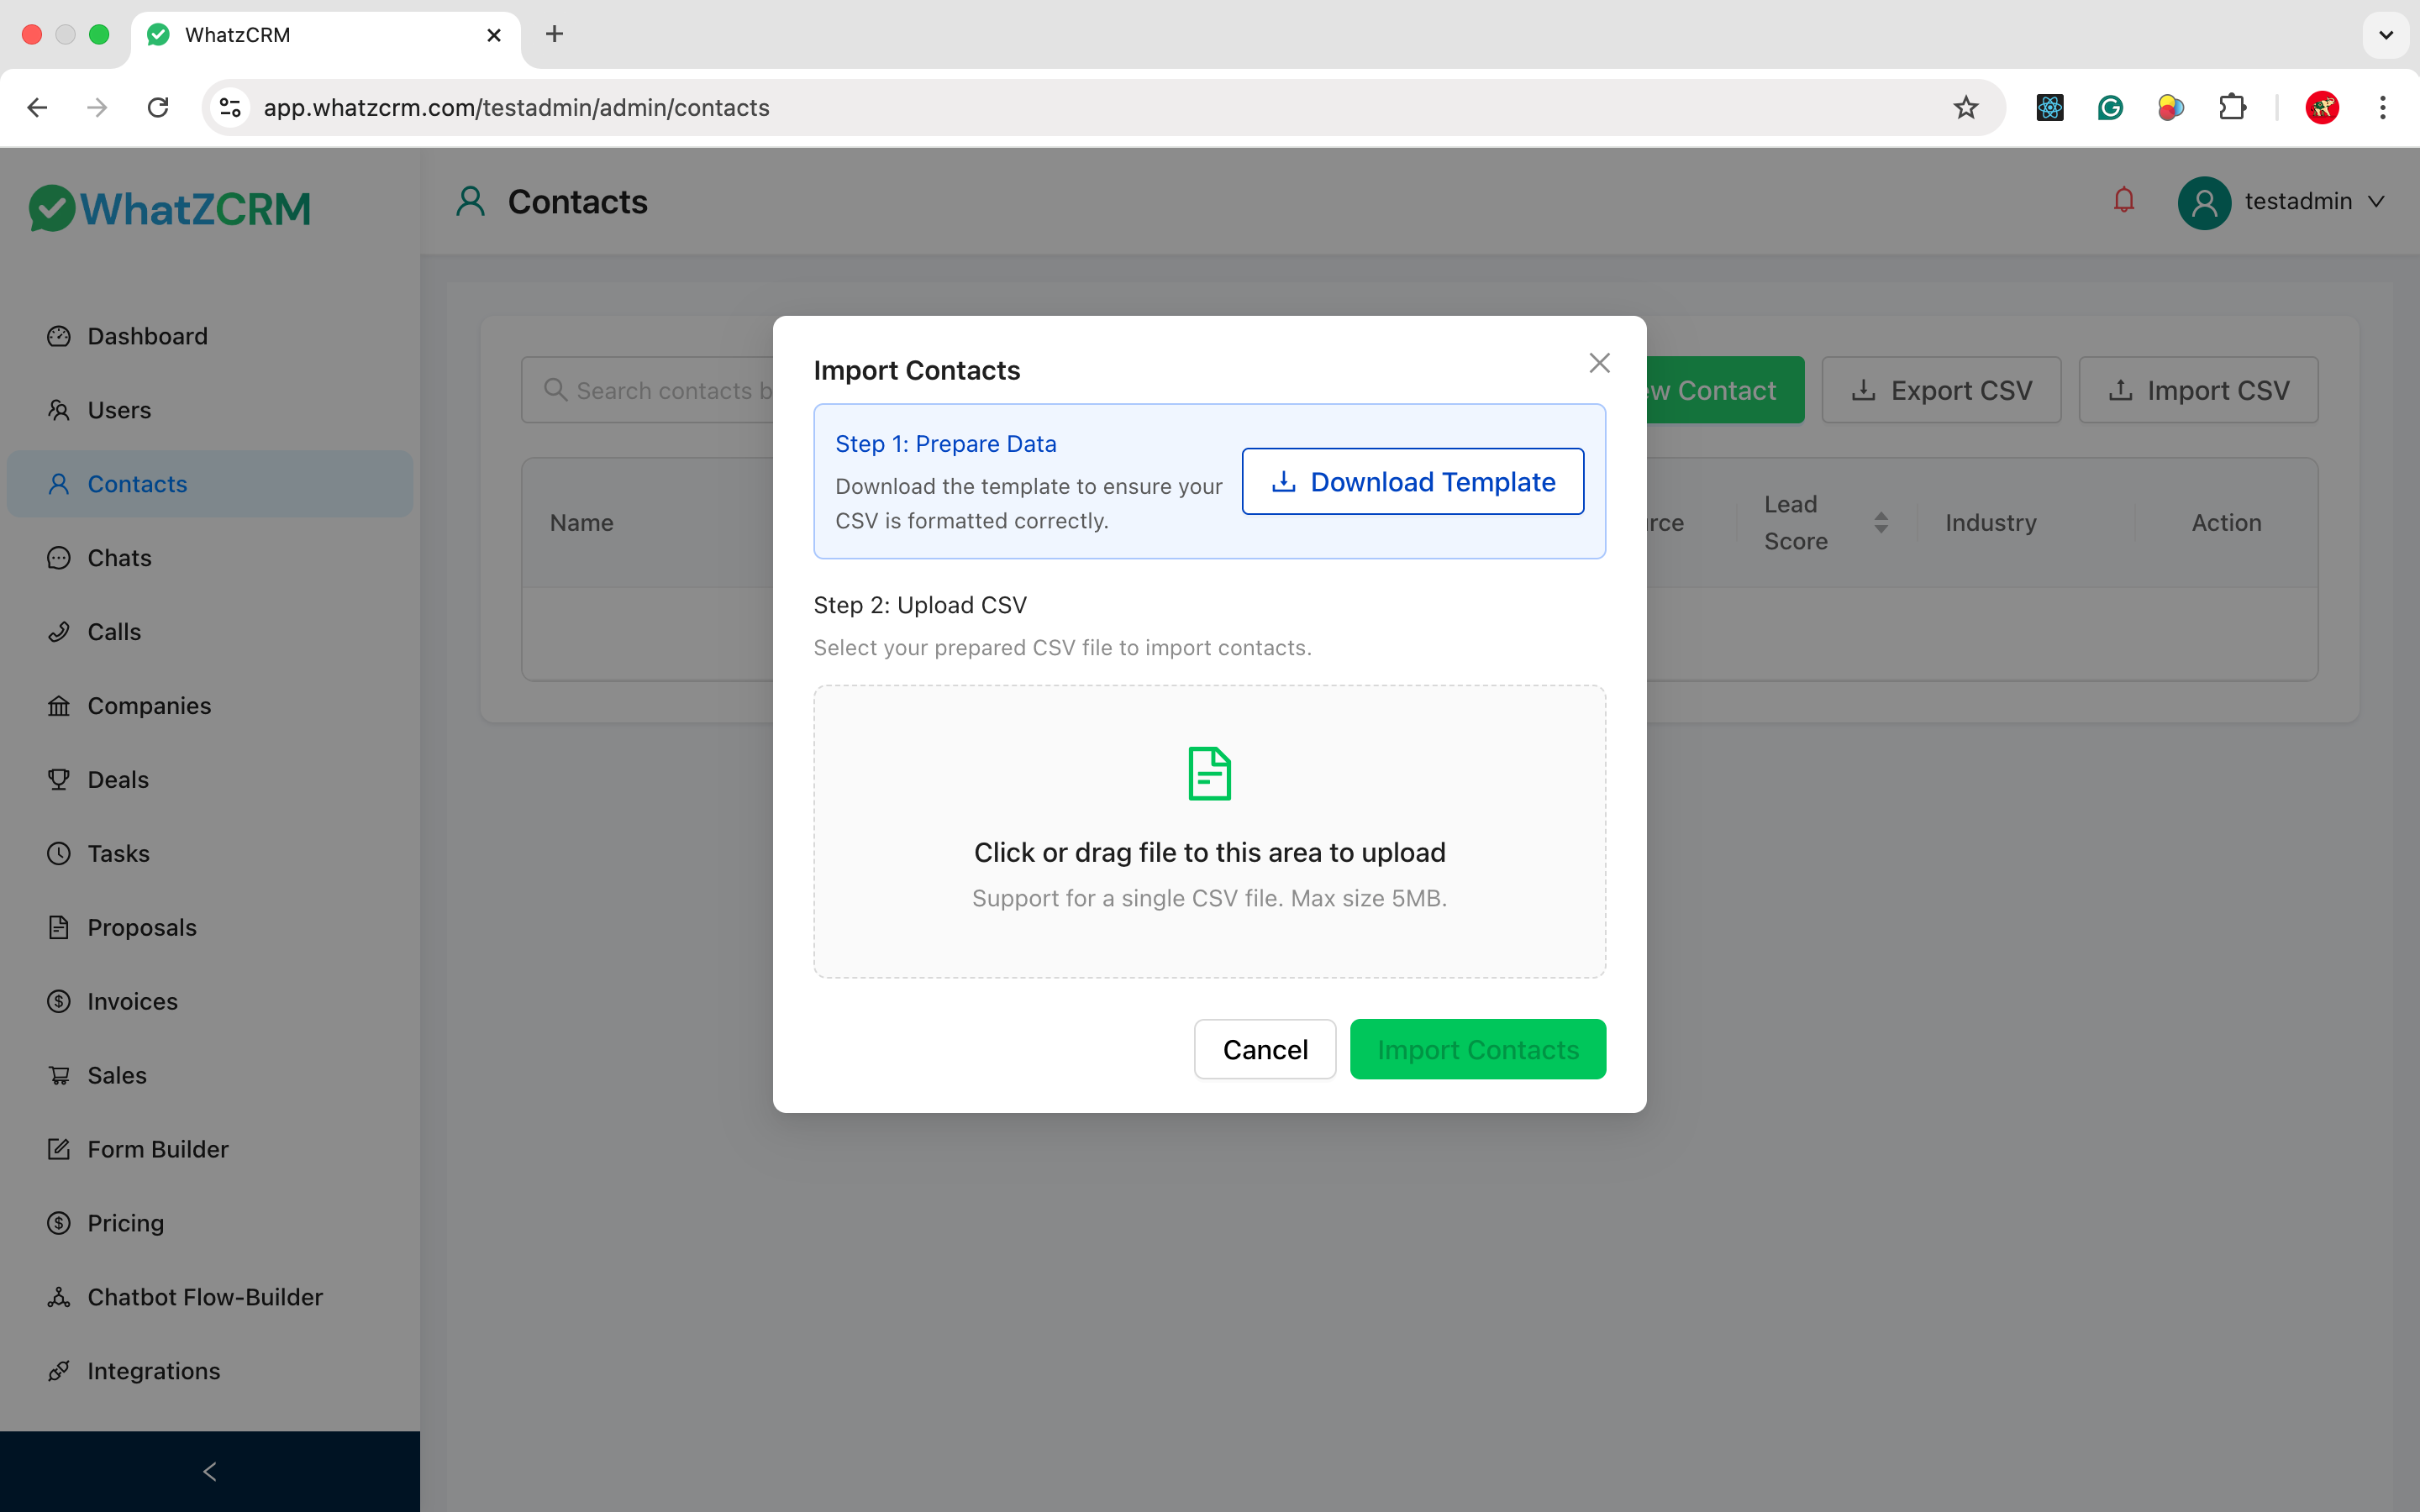The width and height of the screenshot is (2420, 1512).
Task: Select the Chats speech bubble icon
Action: 58,557
